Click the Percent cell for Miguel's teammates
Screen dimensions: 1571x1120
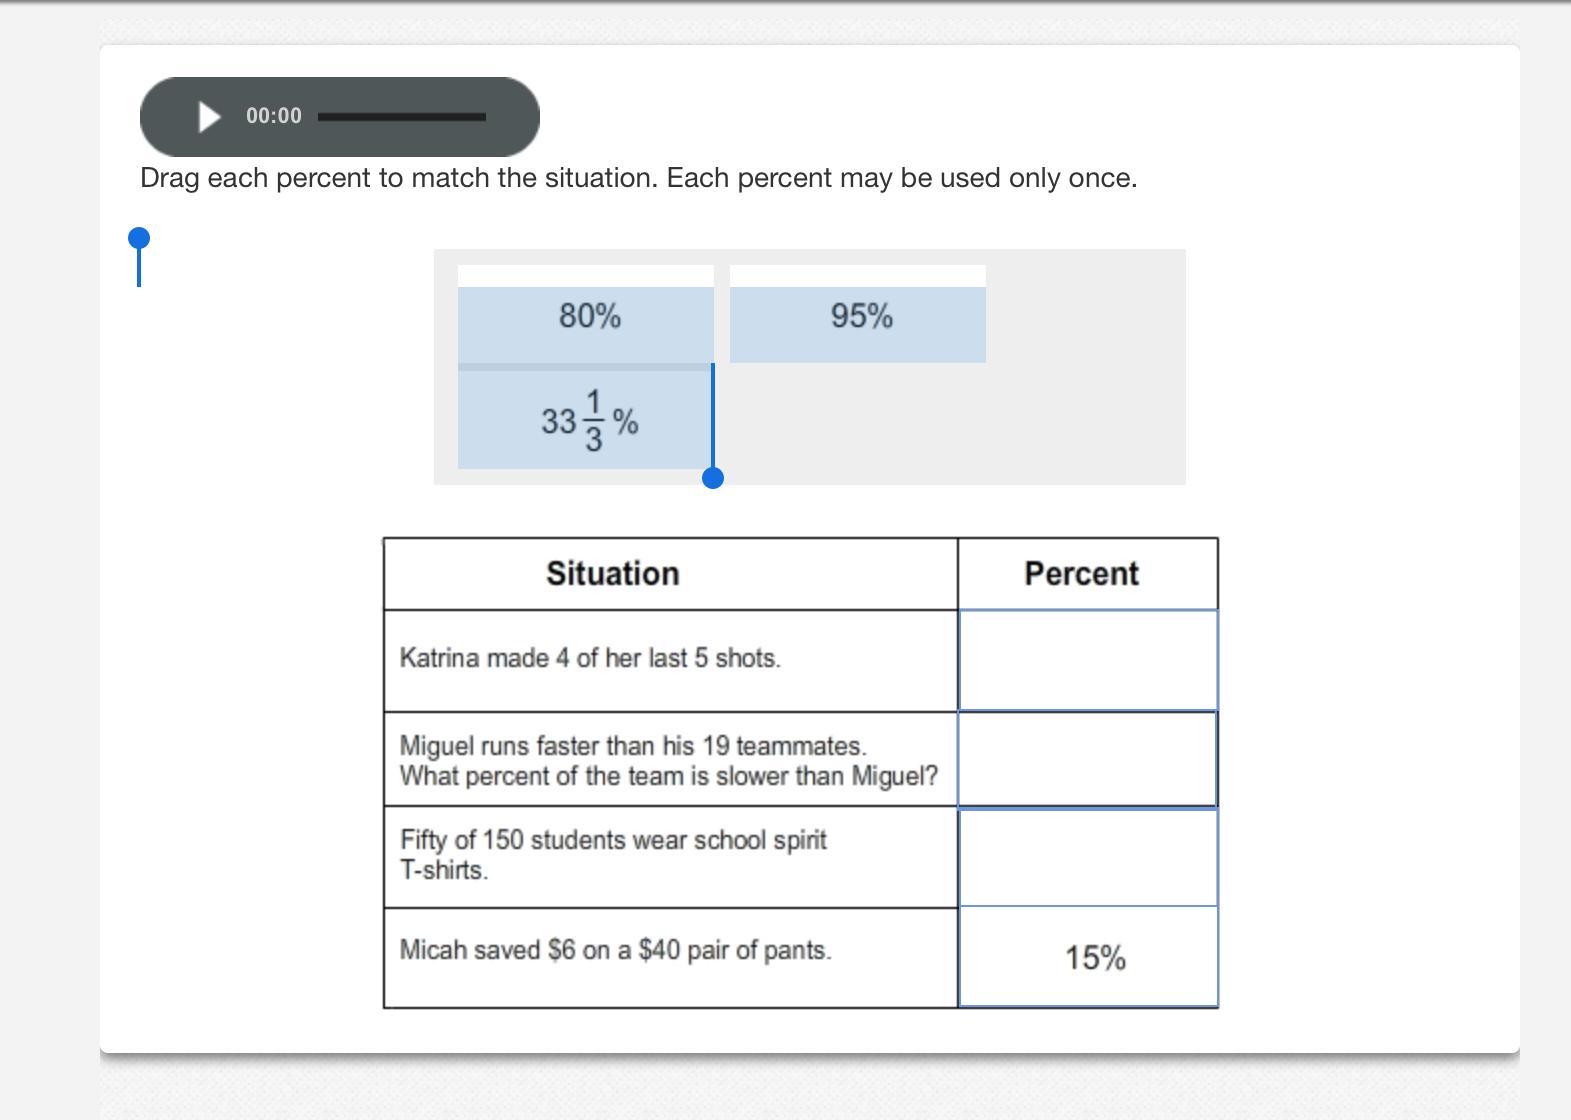[x=1088, y=759]
